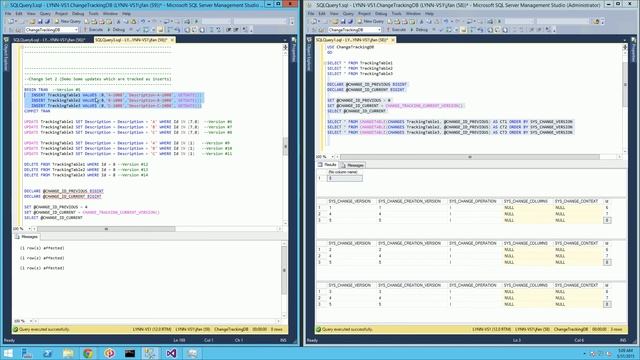The height and width of the screenshot is (360, 640).
Task: Select the Results tab in right window
Action: 328,165
